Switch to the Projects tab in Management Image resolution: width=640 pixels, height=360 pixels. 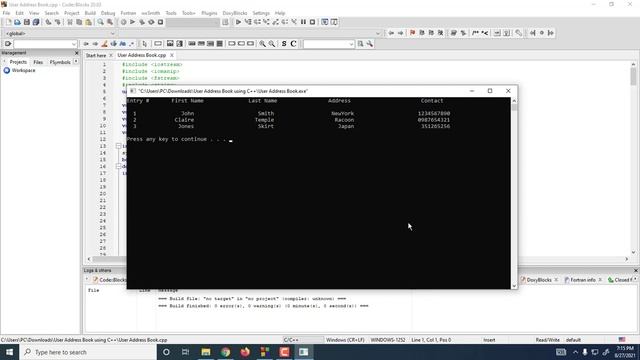click(18, 62)
